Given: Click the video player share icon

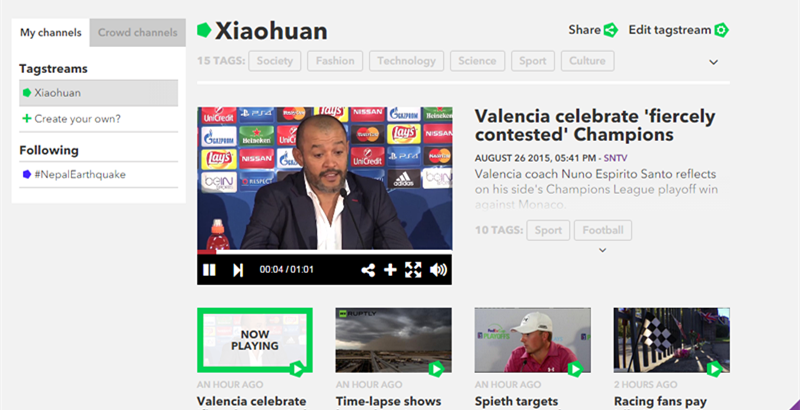Looking at the screenshot, I should click(368, 270).
